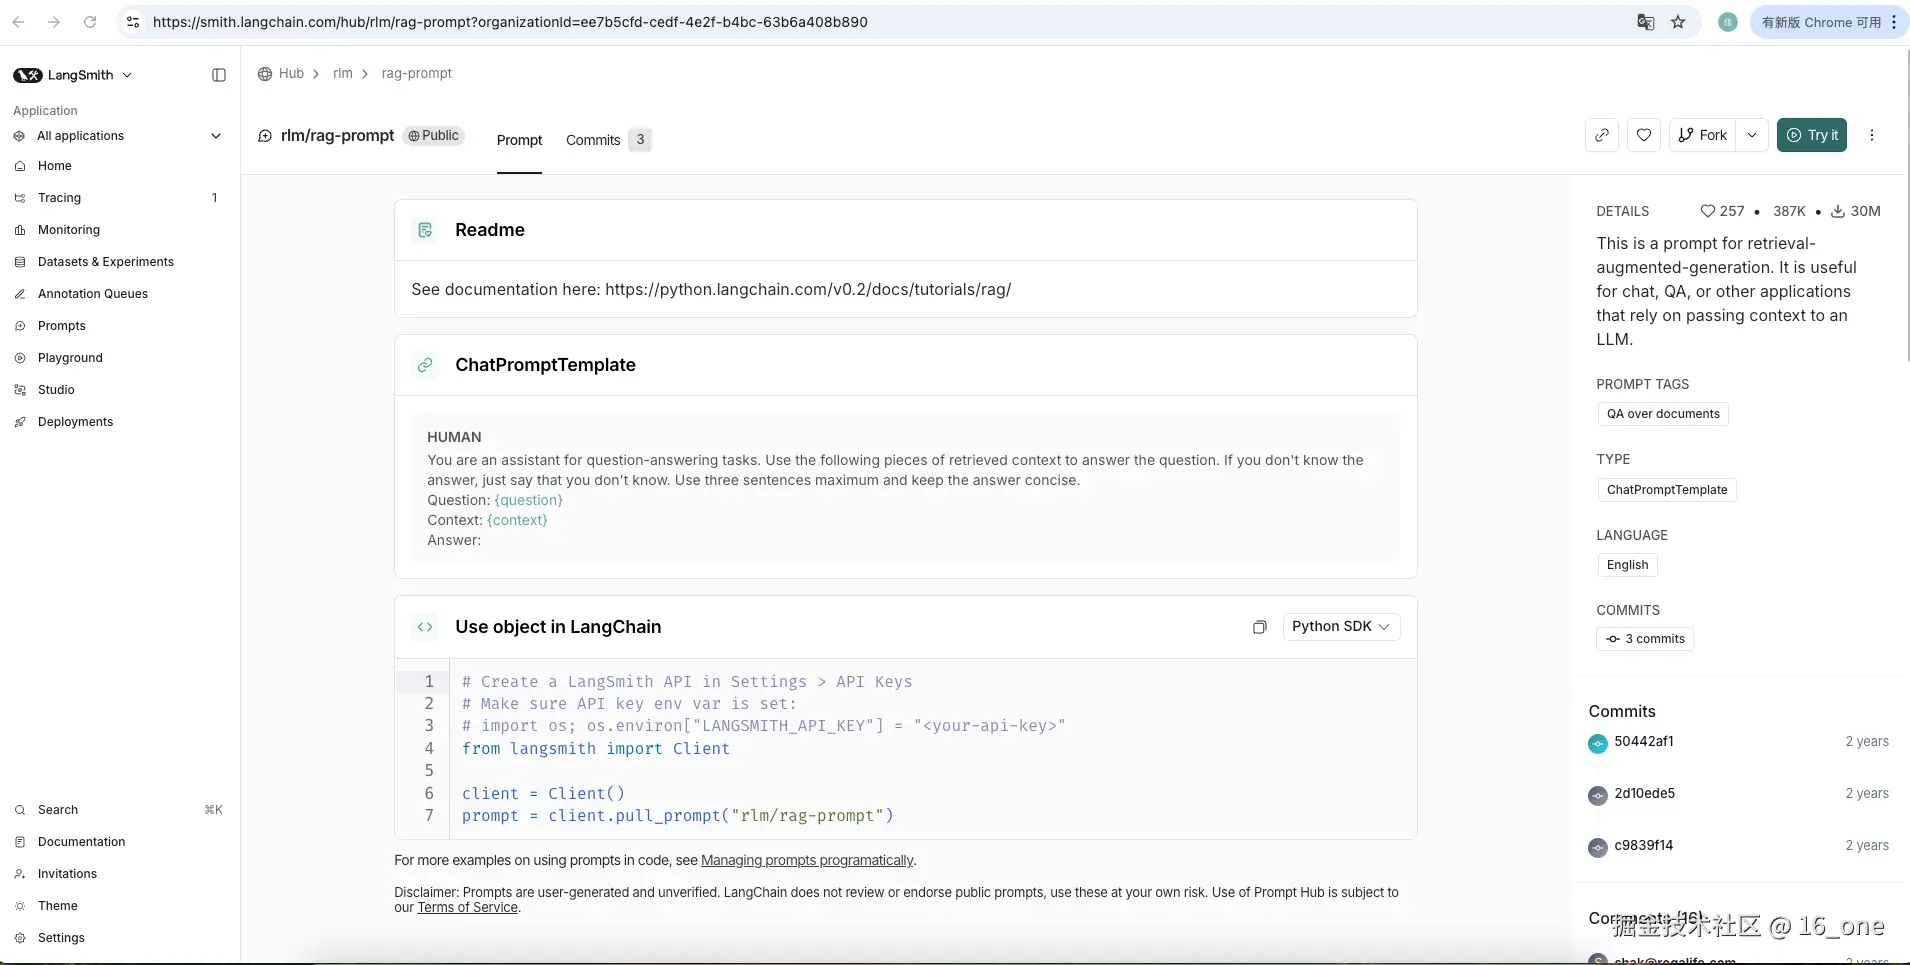The width and height of the screenshot is (1910, 965).
Task: Open commit 50442af1
Action: [1644, 742]
